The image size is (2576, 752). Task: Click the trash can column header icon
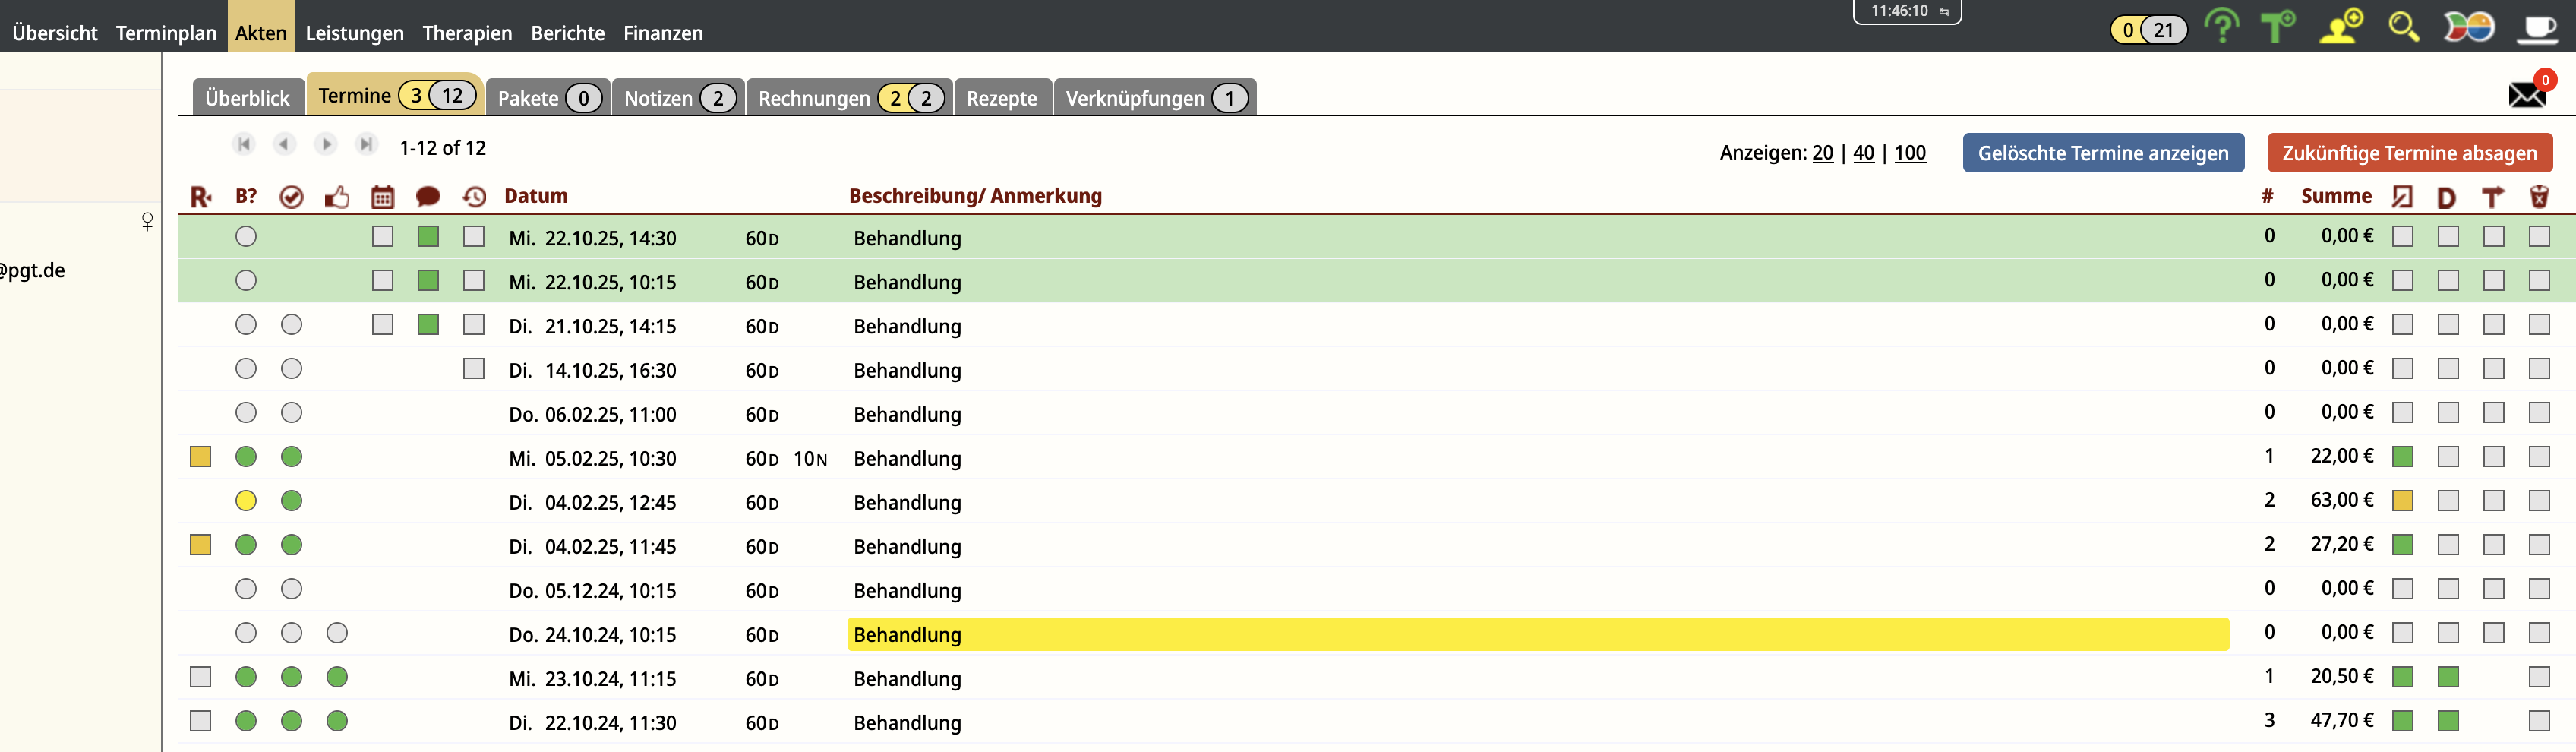[x=2539, y=196]
